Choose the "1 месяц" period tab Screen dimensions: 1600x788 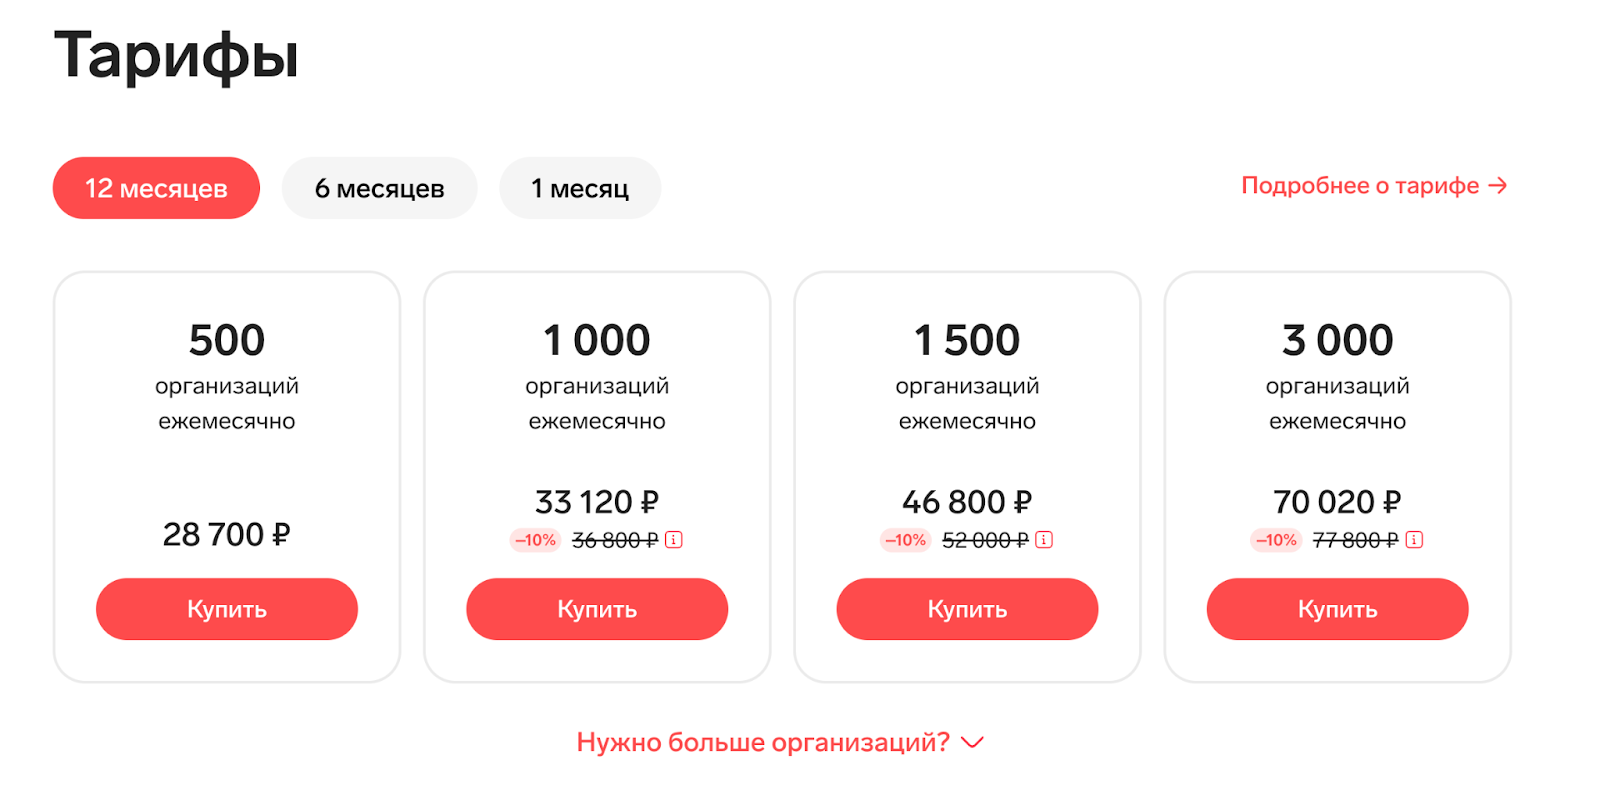pyautogui.click(x=580, y=188)
